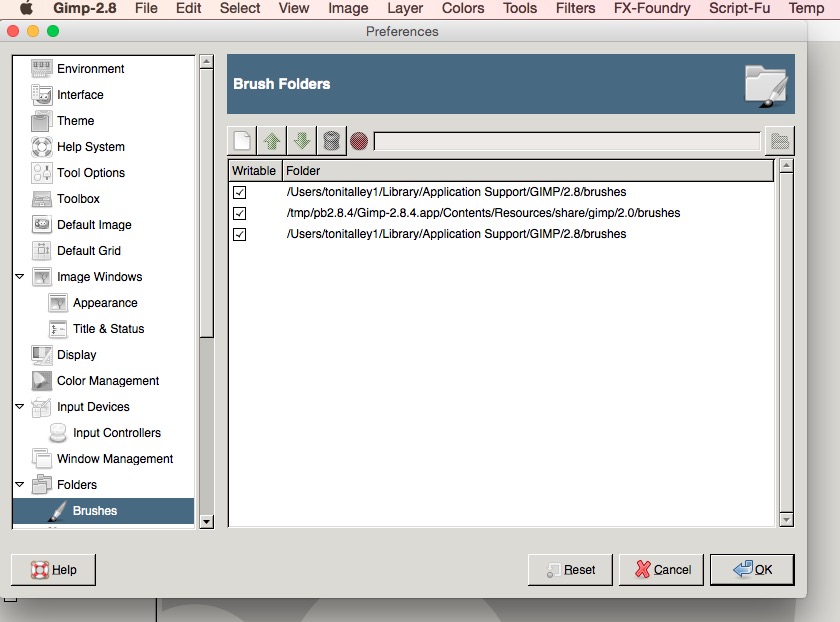
Task: Click the Folders icon in the sidebar
Action: (x=42, y=485)
